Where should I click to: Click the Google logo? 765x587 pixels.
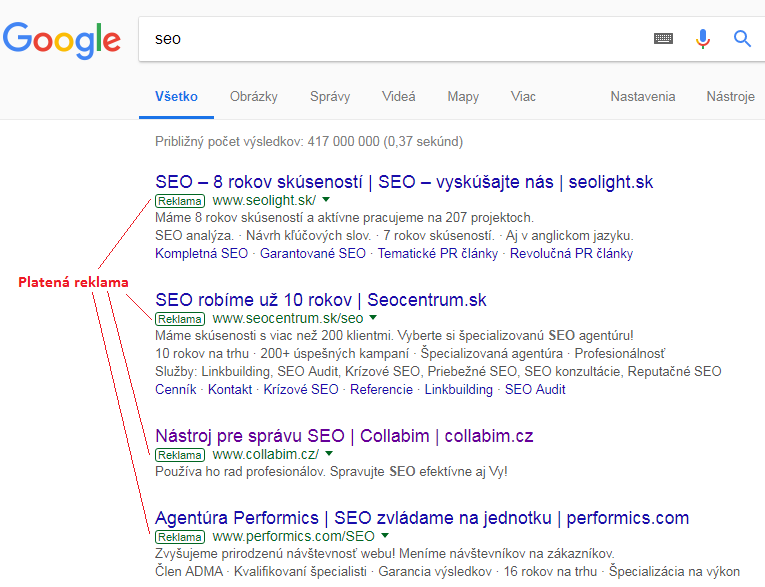pos(61,40)
